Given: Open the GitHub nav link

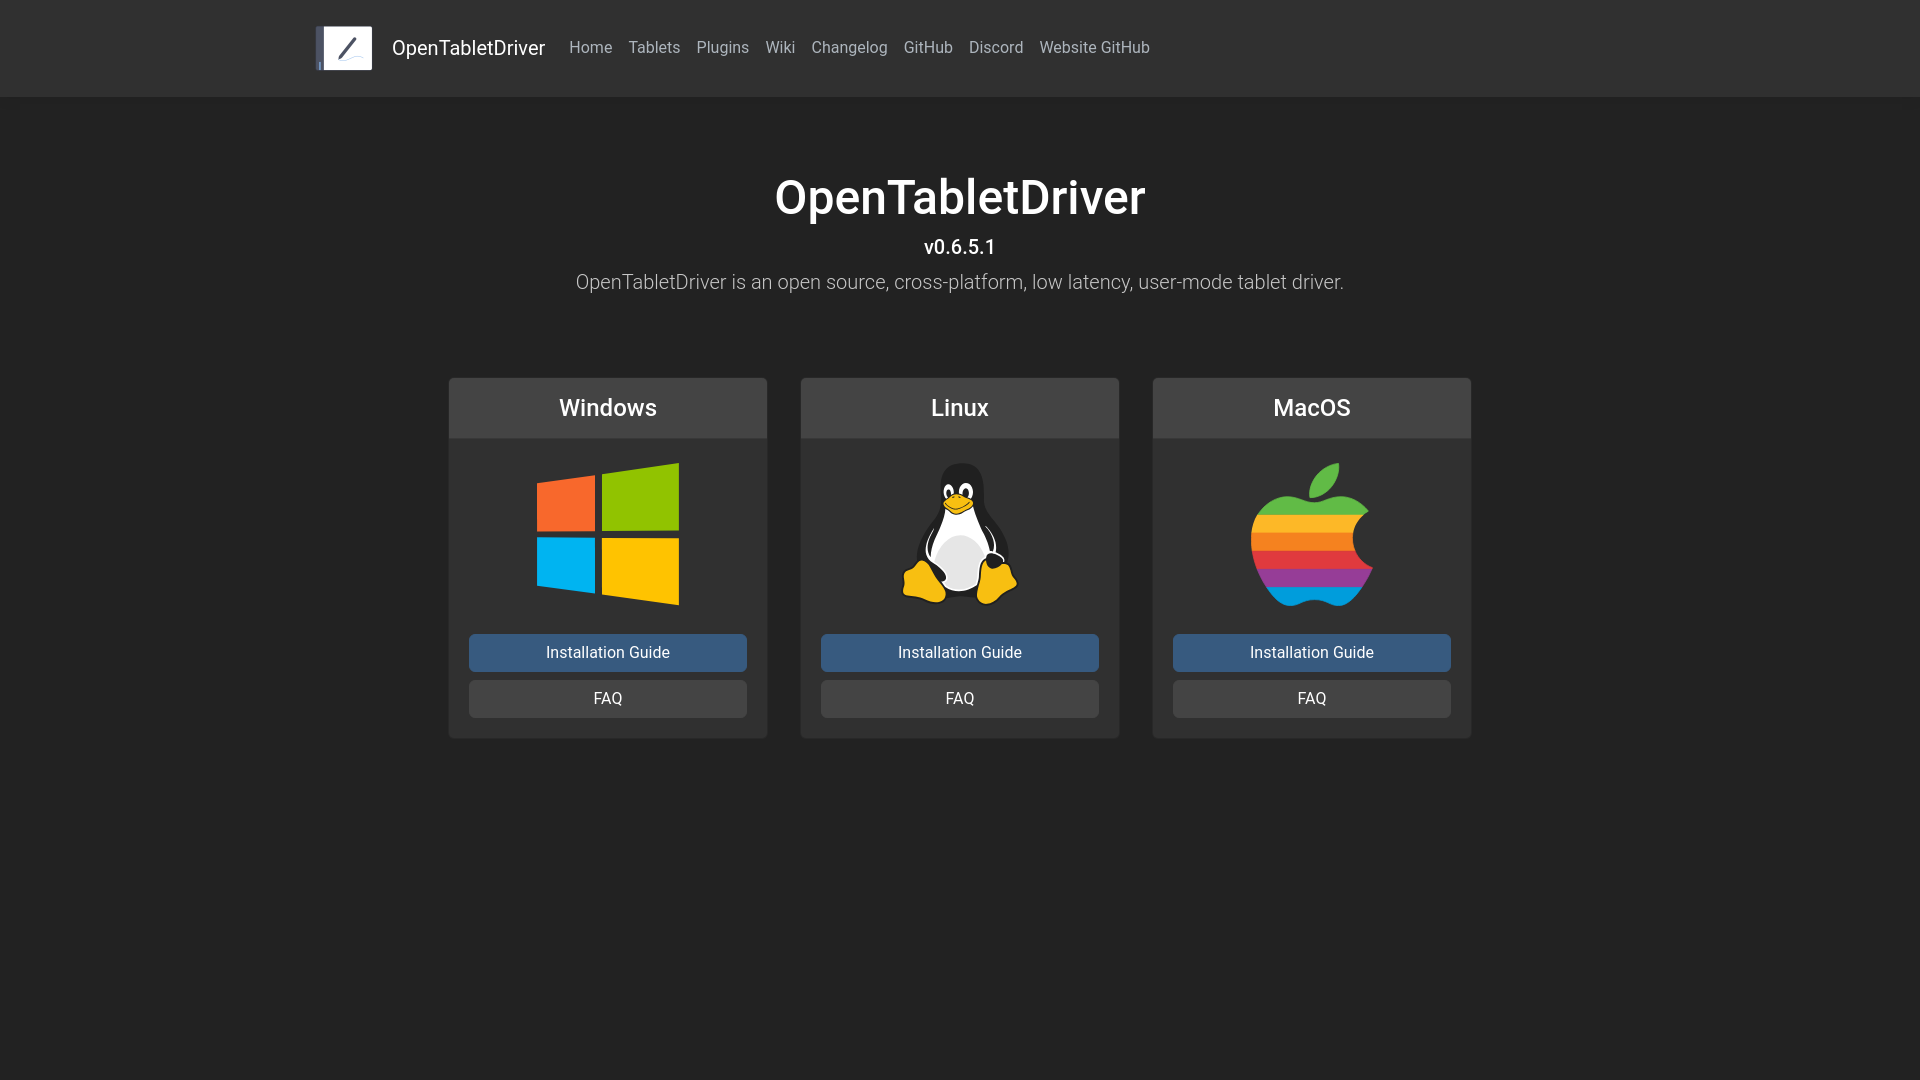Looking at the screenshot, I should click(x=928, y=48).
